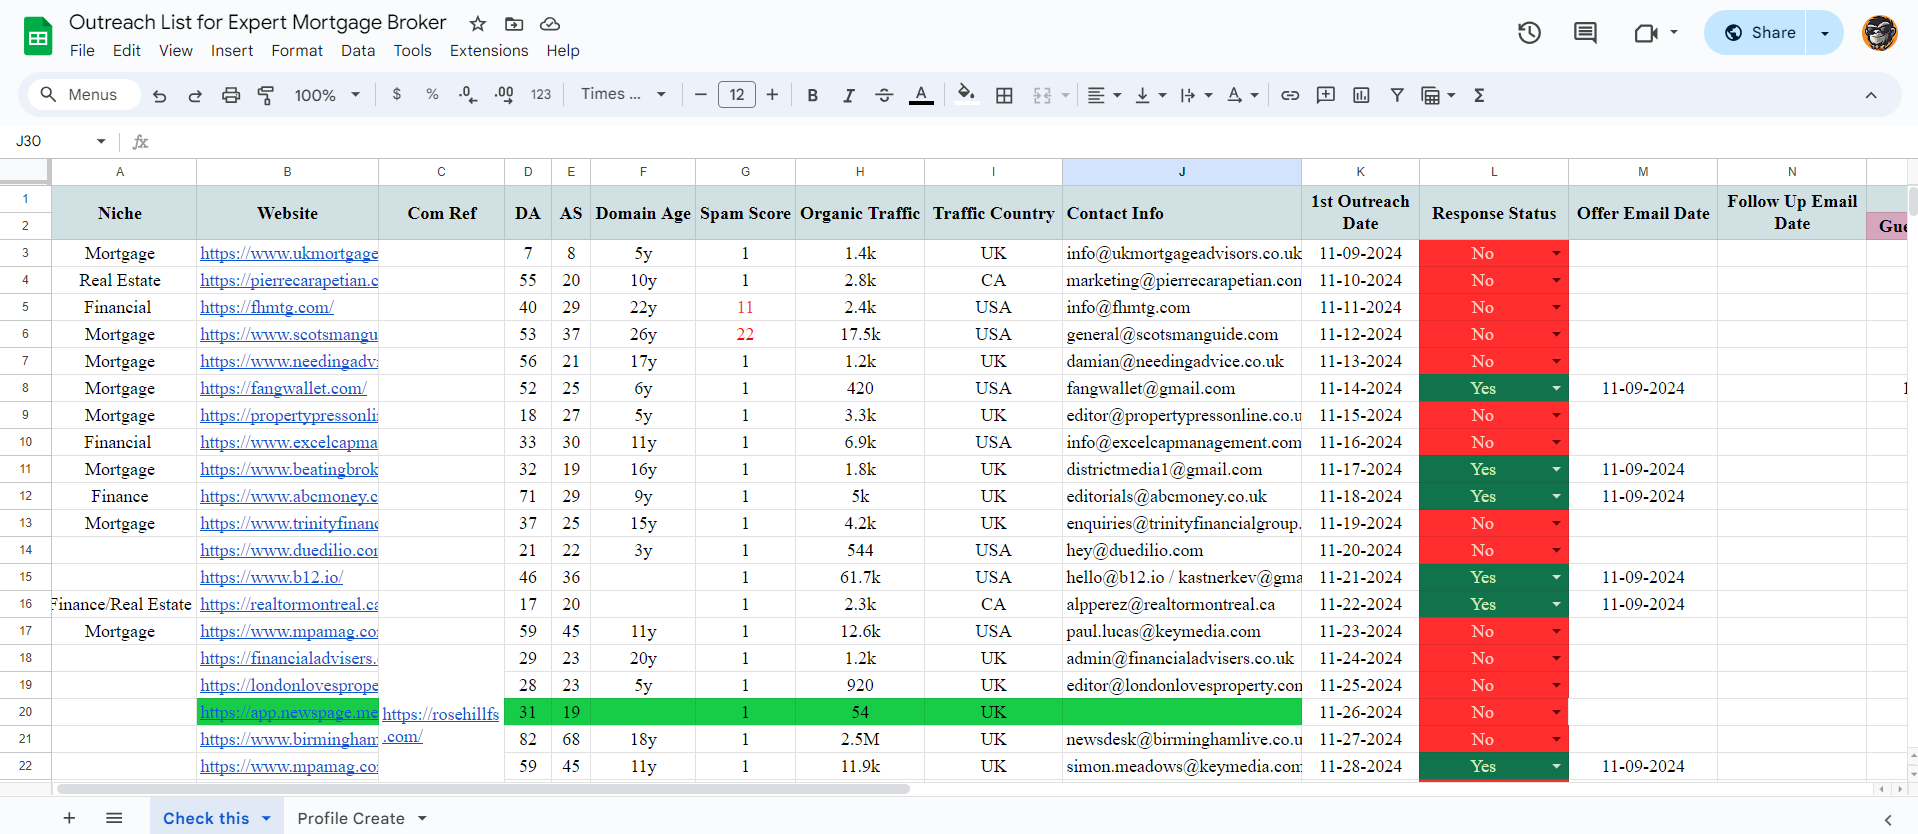Open Response Status dropdown in row 8
This screenshot has width=1918, height=834.
click(x=1556, y=388)
